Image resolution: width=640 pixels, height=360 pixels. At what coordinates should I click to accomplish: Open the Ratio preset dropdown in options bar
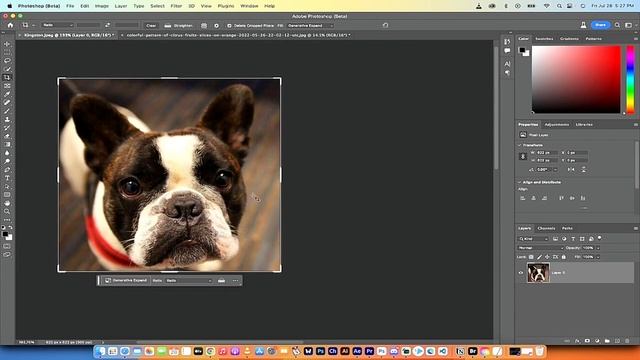pyautogui.click(x=58, y=25)
